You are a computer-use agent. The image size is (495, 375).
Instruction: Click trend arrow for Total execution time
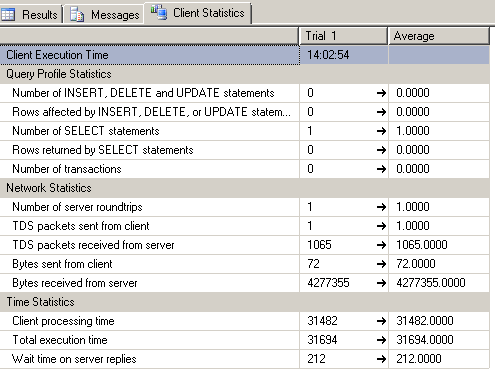[x=381, y=340]
